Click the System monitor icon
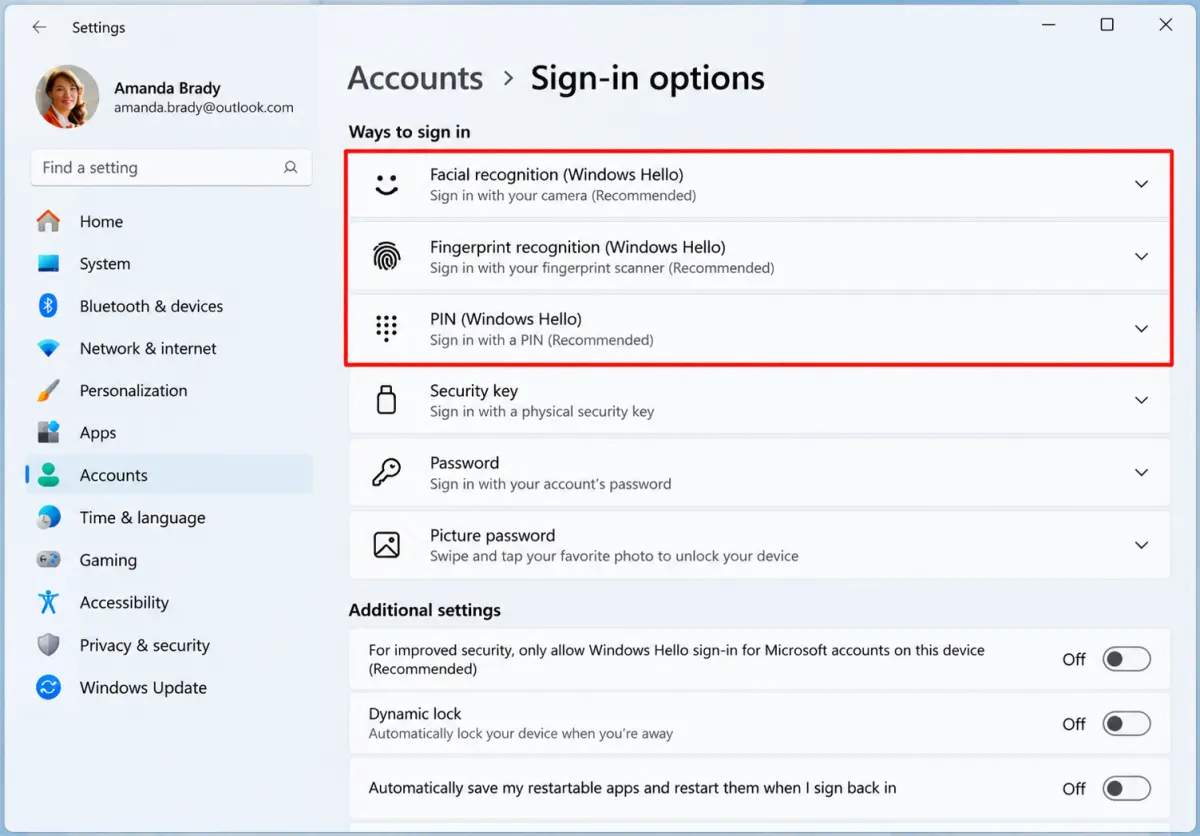This screenshot has height=836, width=1200. 48,264
